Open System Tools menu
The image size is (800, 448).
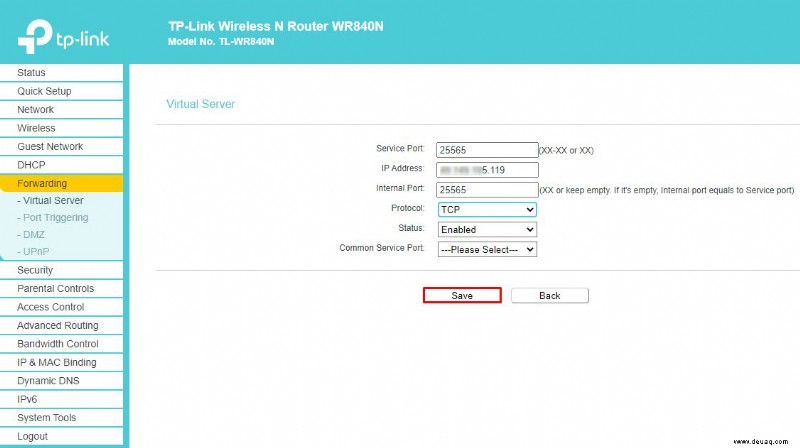click(61, 417)
